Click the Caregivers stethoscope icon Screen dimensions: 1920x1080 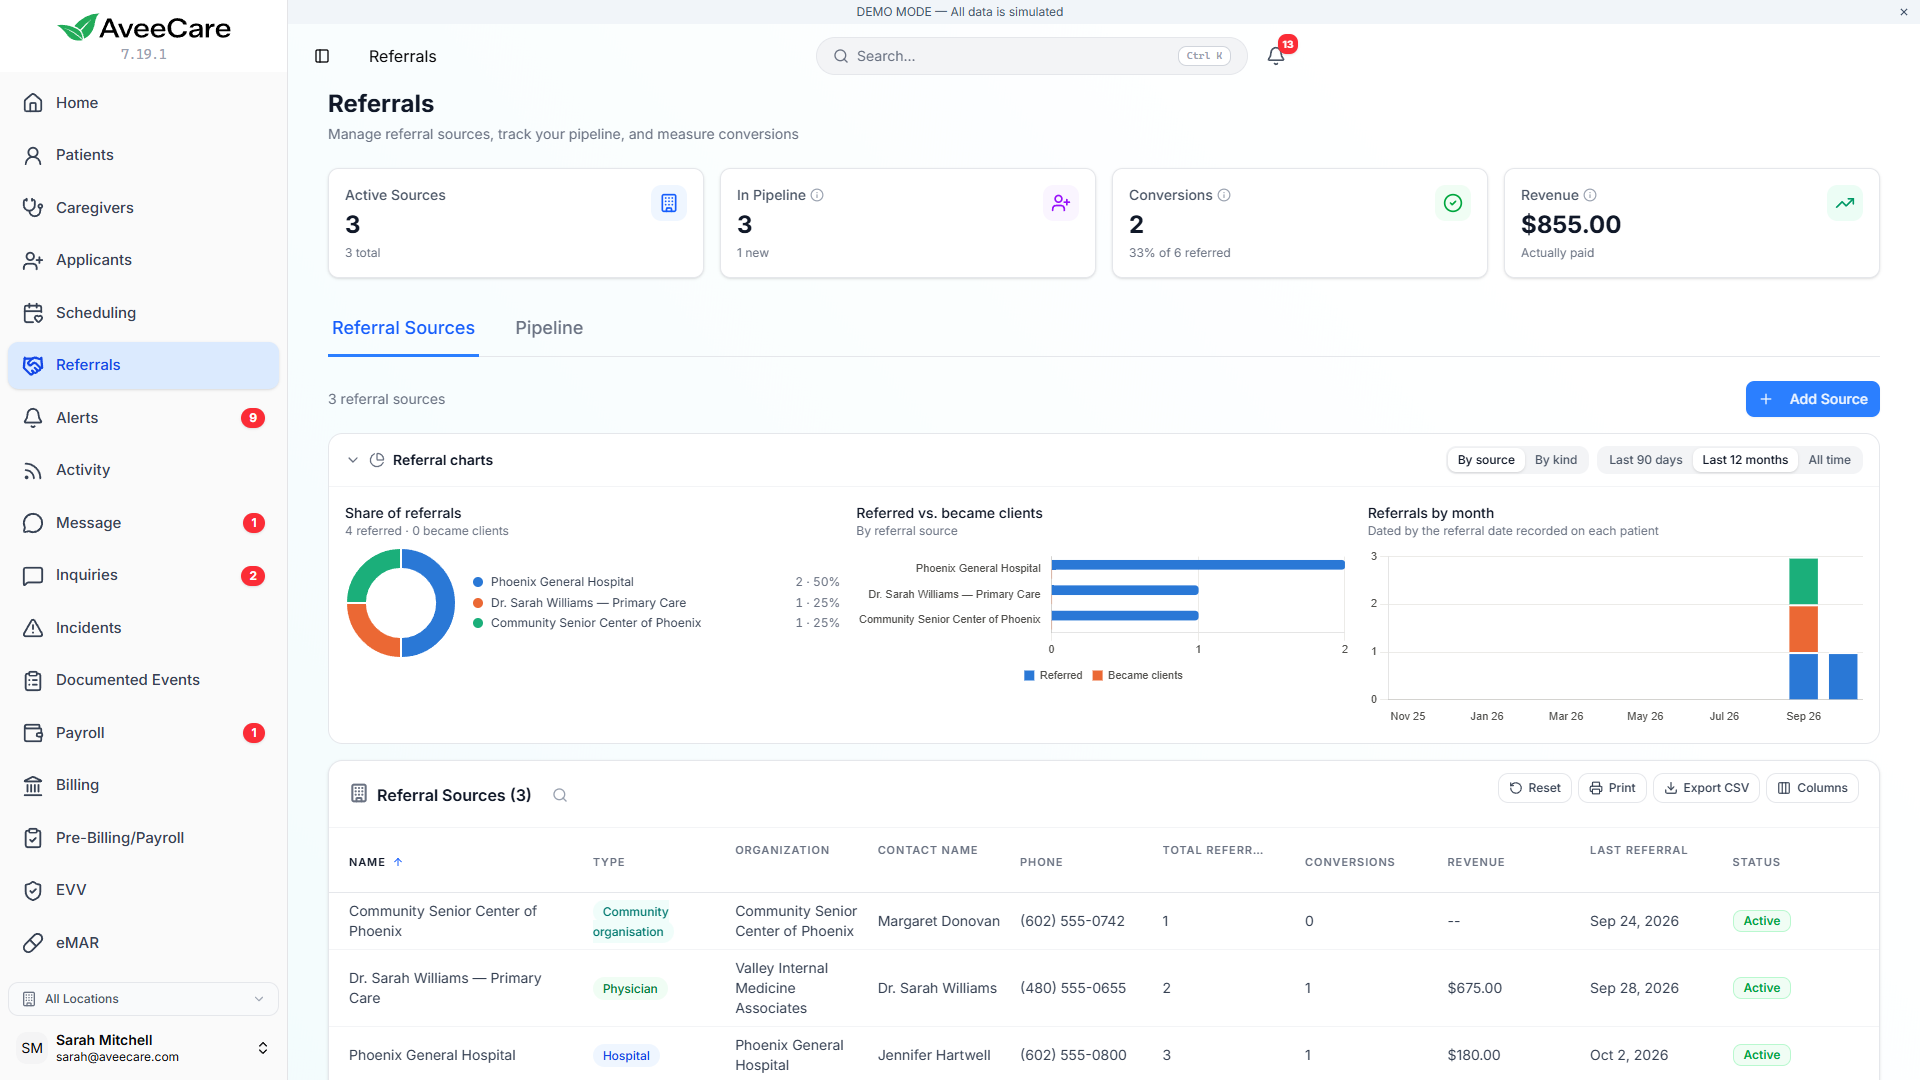pos(33,208)
